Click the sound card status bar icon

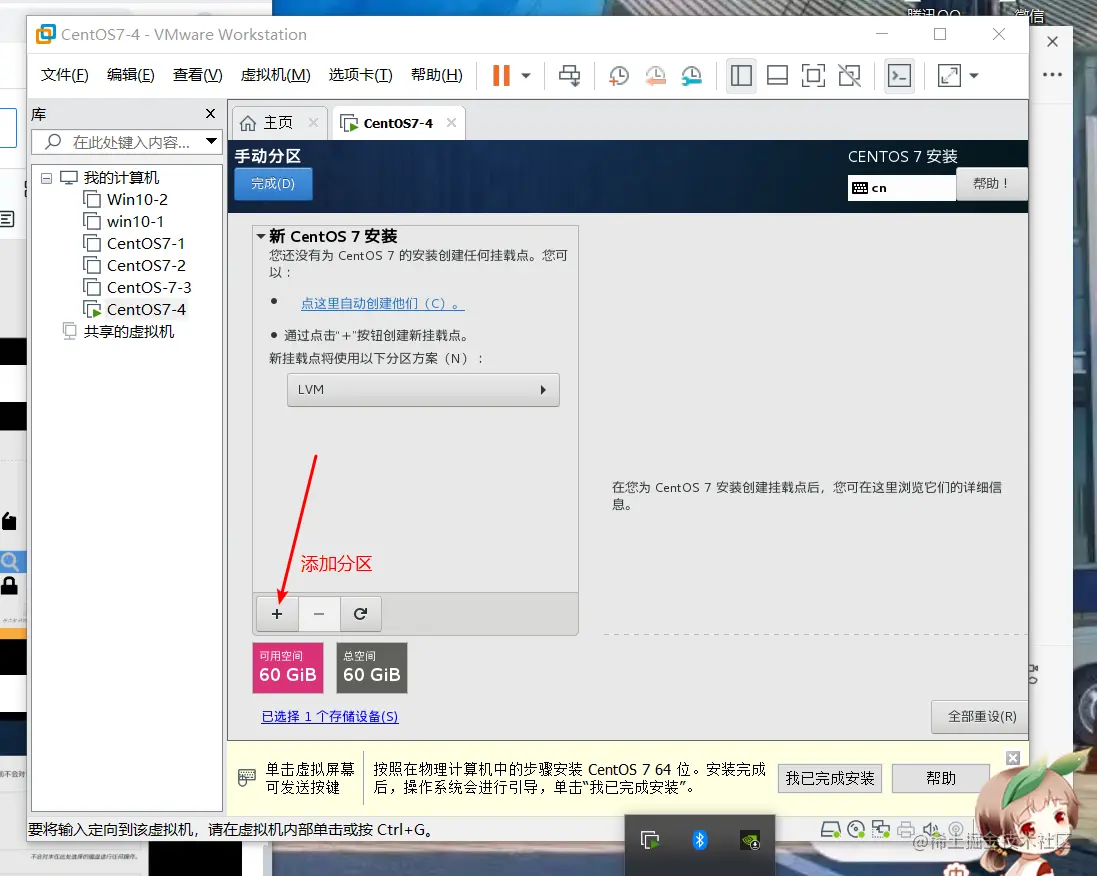point(930,830)
